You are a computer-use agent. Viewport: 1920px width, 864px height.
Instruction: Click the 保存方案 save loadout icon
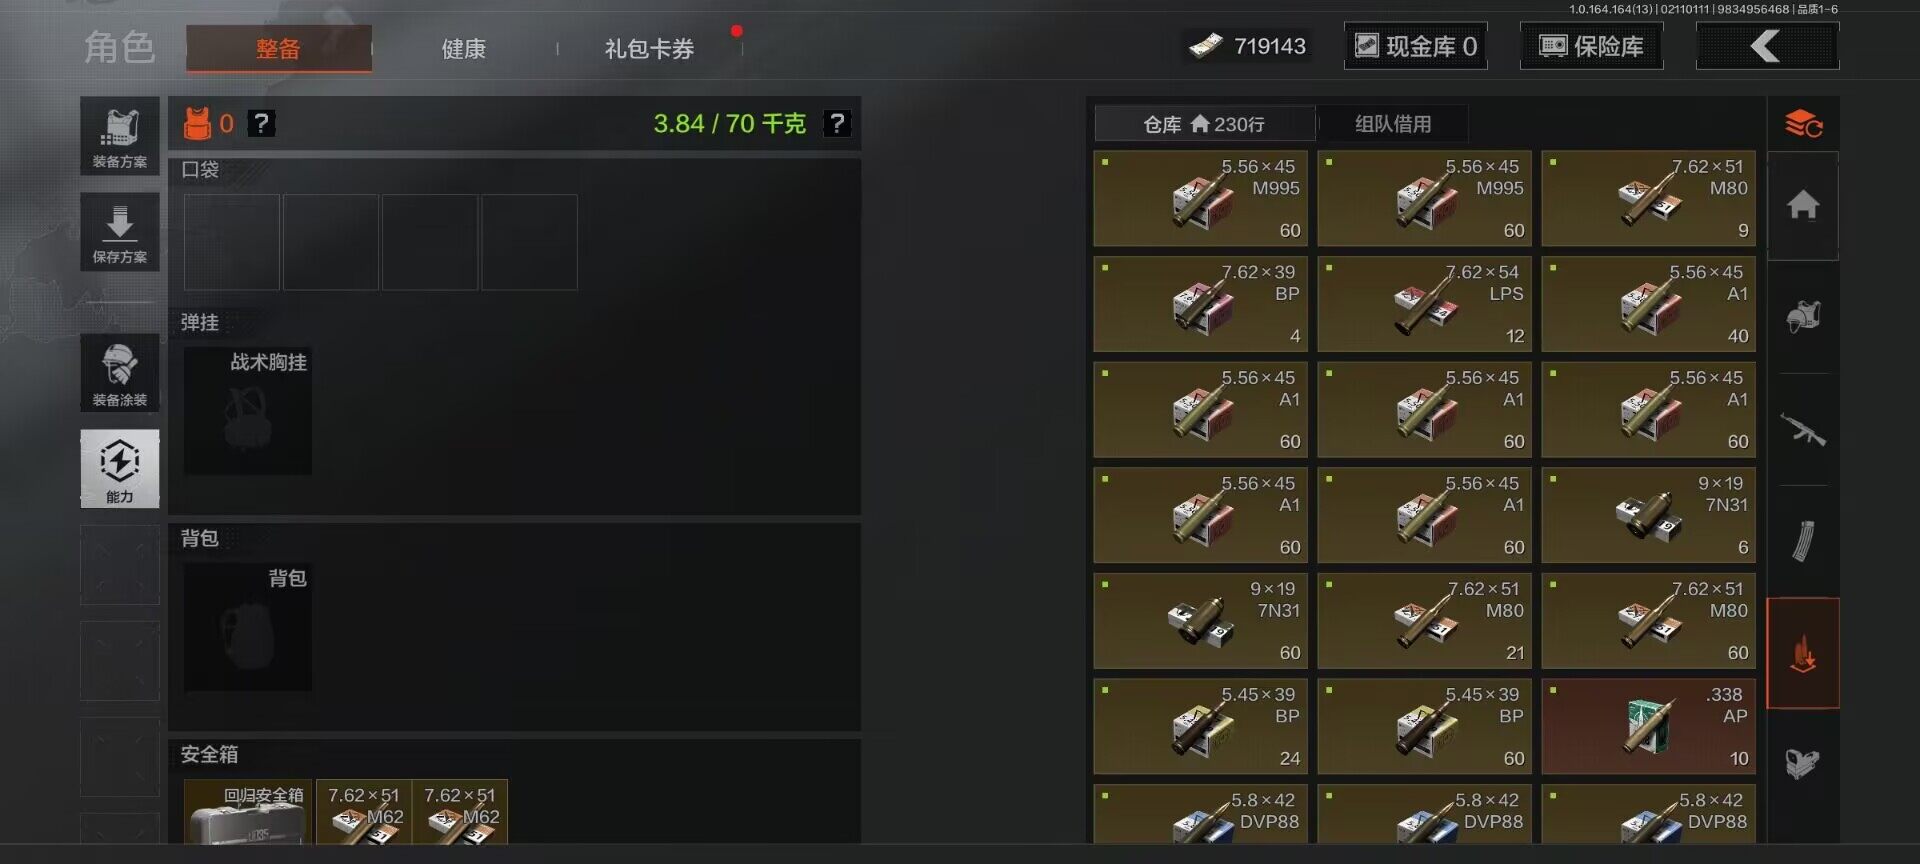tap(120, 232)
